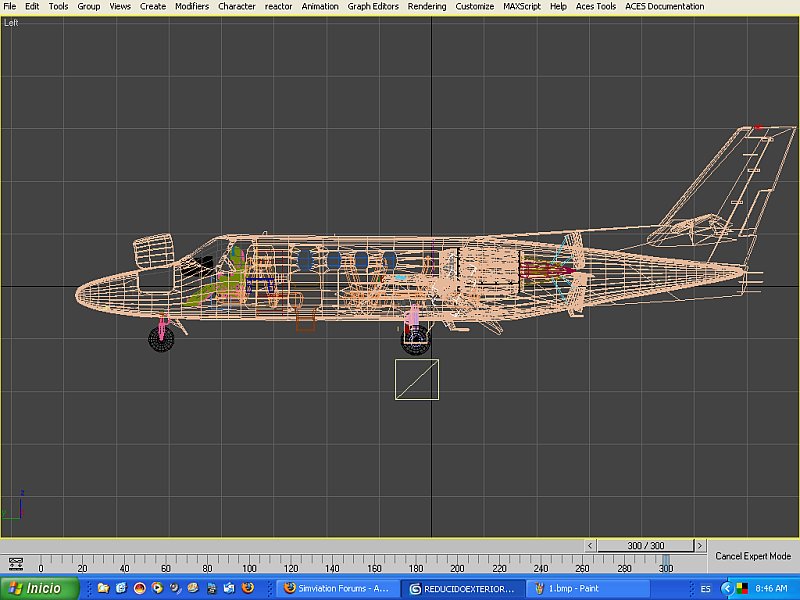
Task: Open the Rendering menu
Action: point(427,6)
